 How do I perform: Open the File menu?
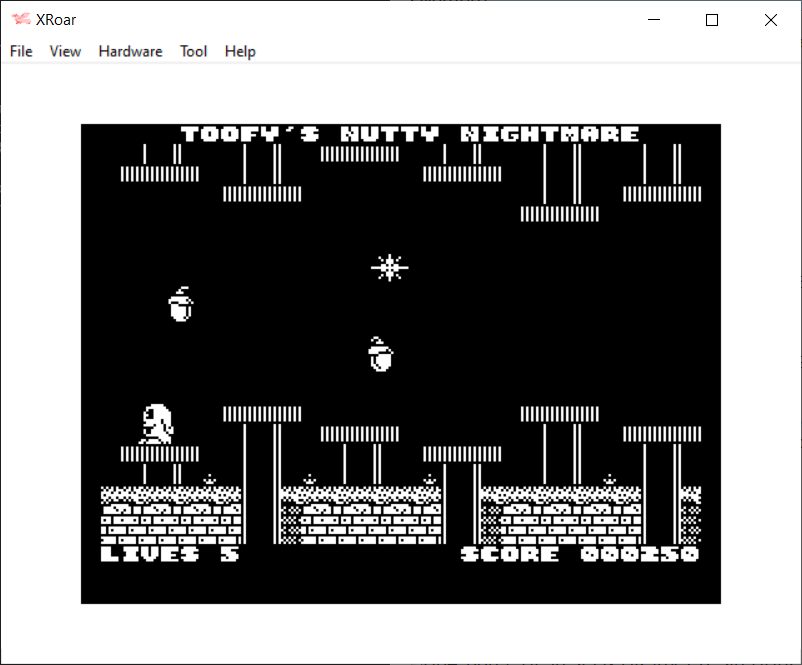[x=21, y=51]
